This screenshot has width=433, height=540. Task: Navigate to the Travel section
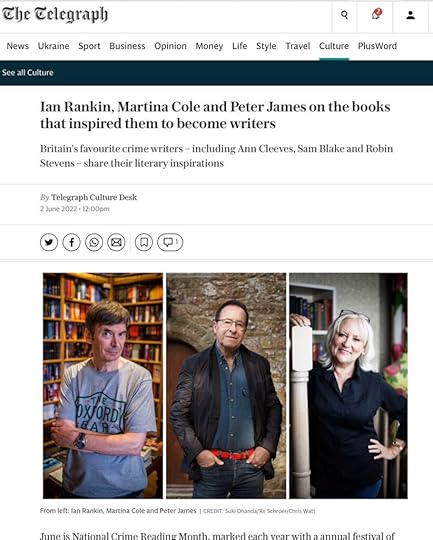tap(298, 46)
